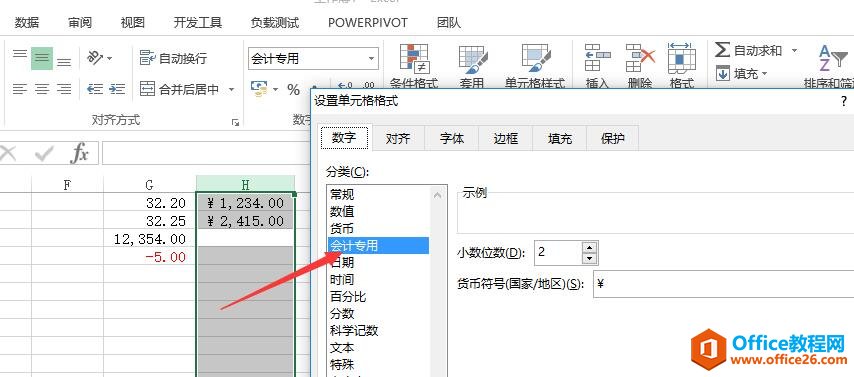The height and width of the screenshot is (377, 854).
Task: Click the top align icon
Action: pyautogui.click(x=20, y=54)
